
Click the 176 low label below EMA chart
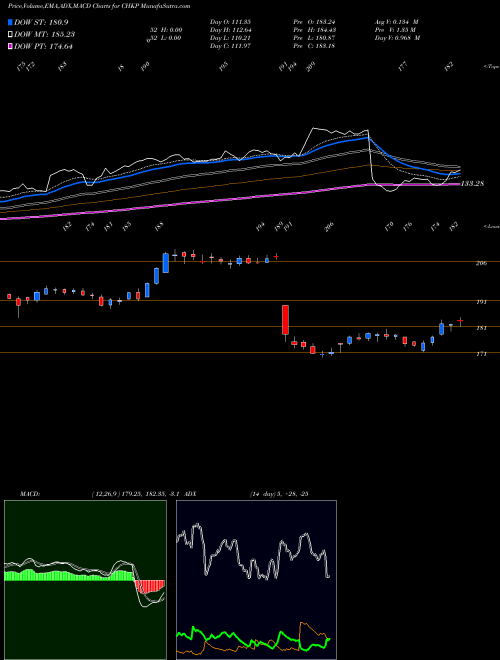[407, 226]
